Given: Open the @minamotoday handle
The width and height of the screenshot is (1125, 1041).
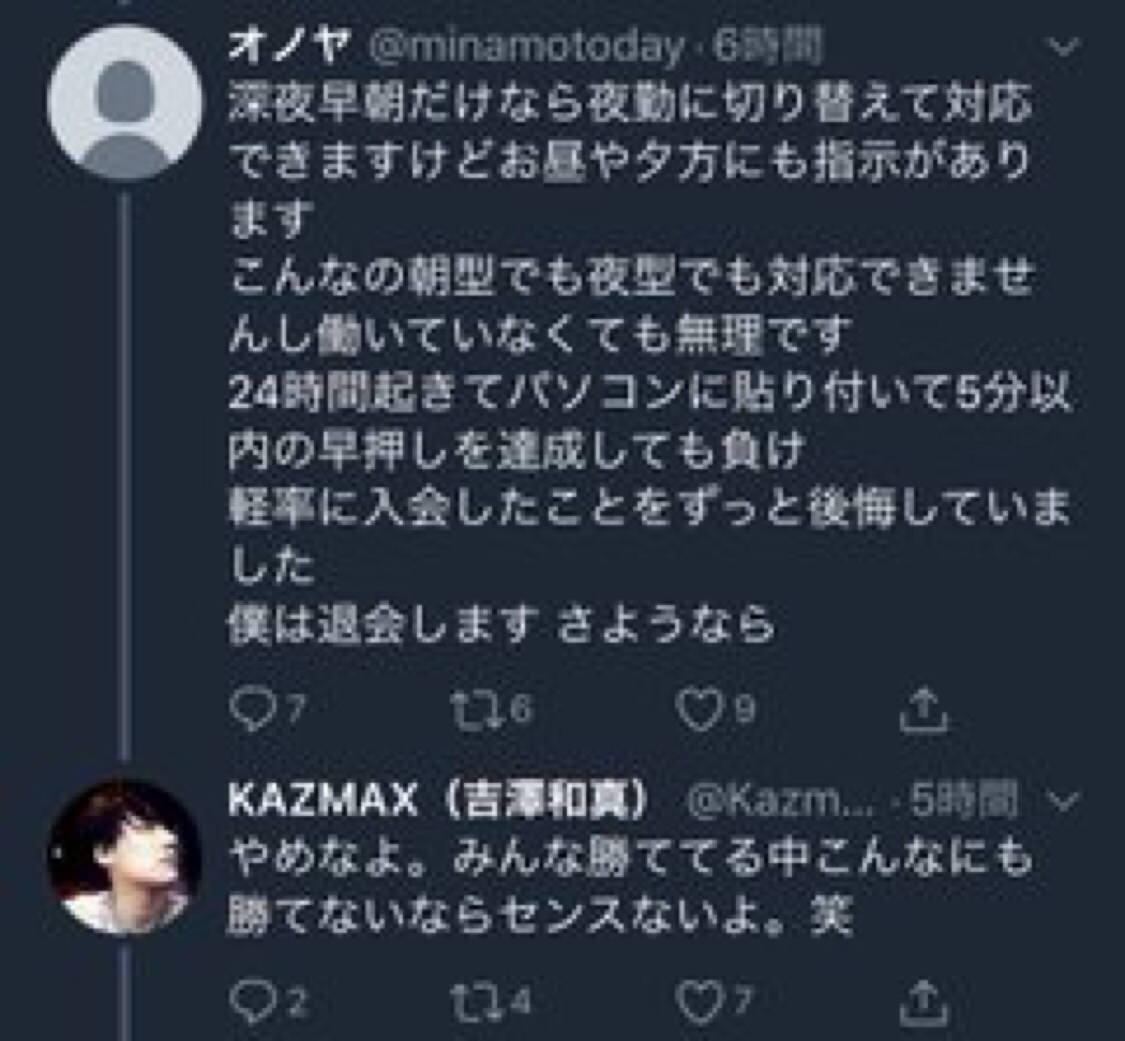Looking at the screenshot, I should point(526,46).
